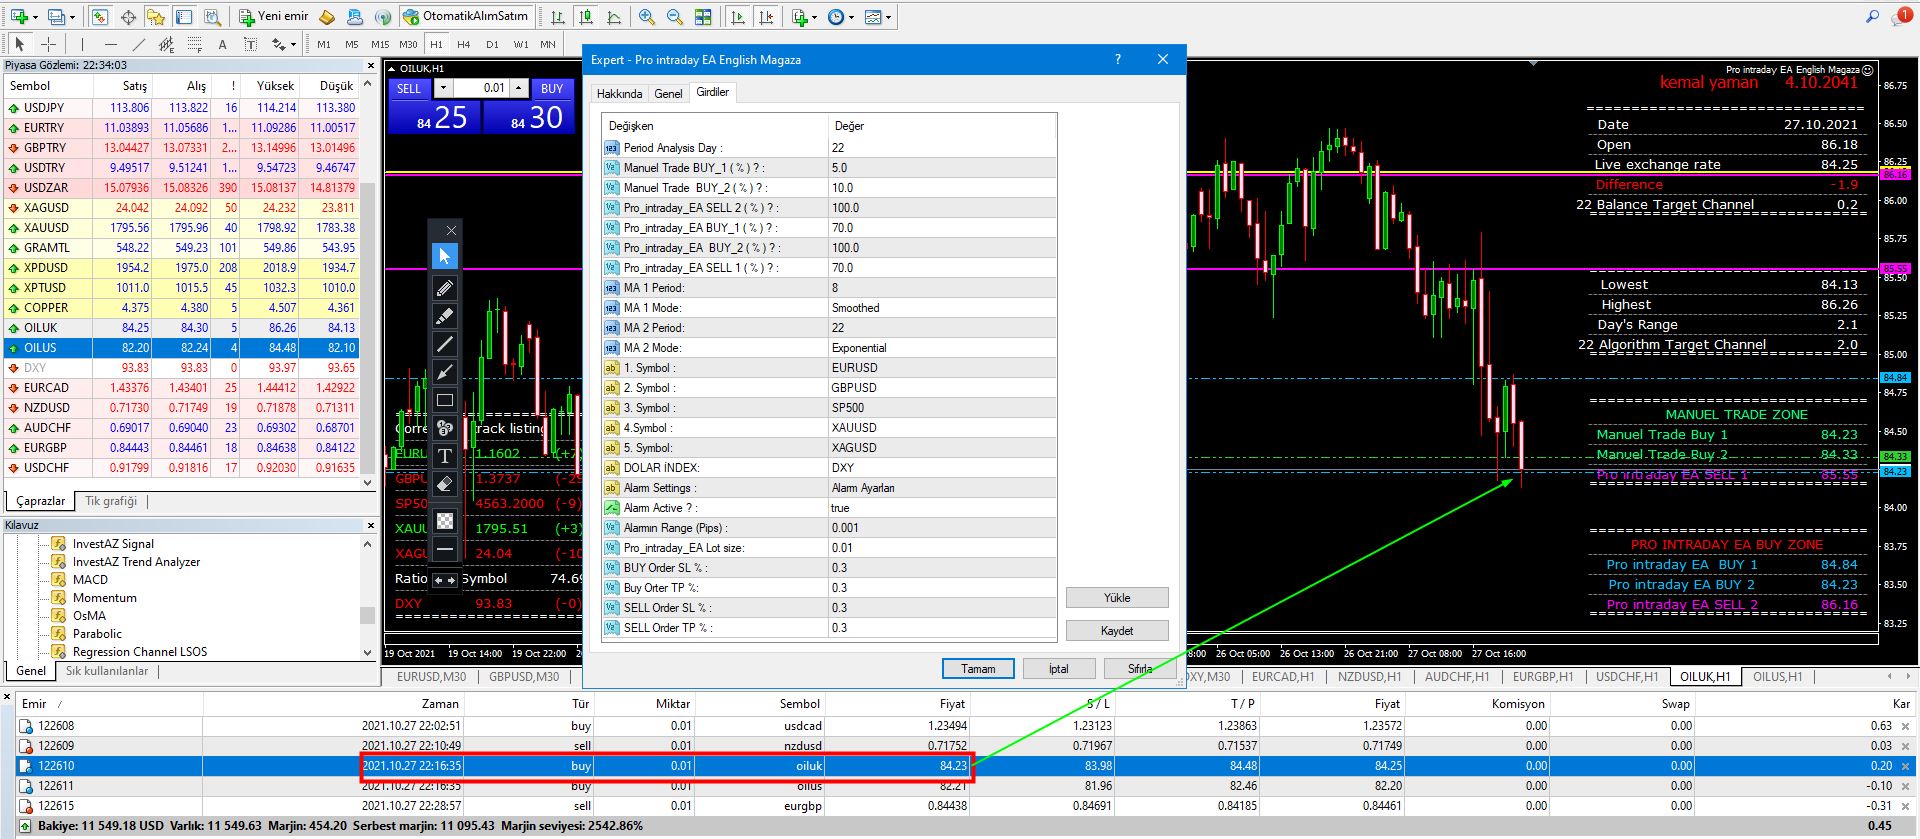
Task: Toggle the Navigator star-folder icon
Action: point(156,17)
